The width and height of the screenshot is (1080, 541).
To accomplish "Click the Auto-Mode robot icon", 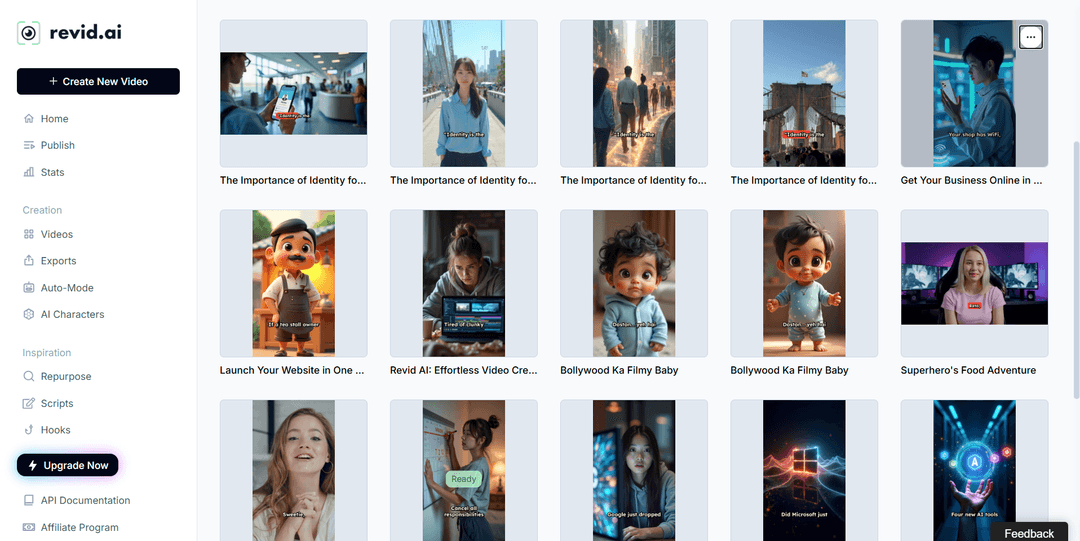I will coord(29,288).
